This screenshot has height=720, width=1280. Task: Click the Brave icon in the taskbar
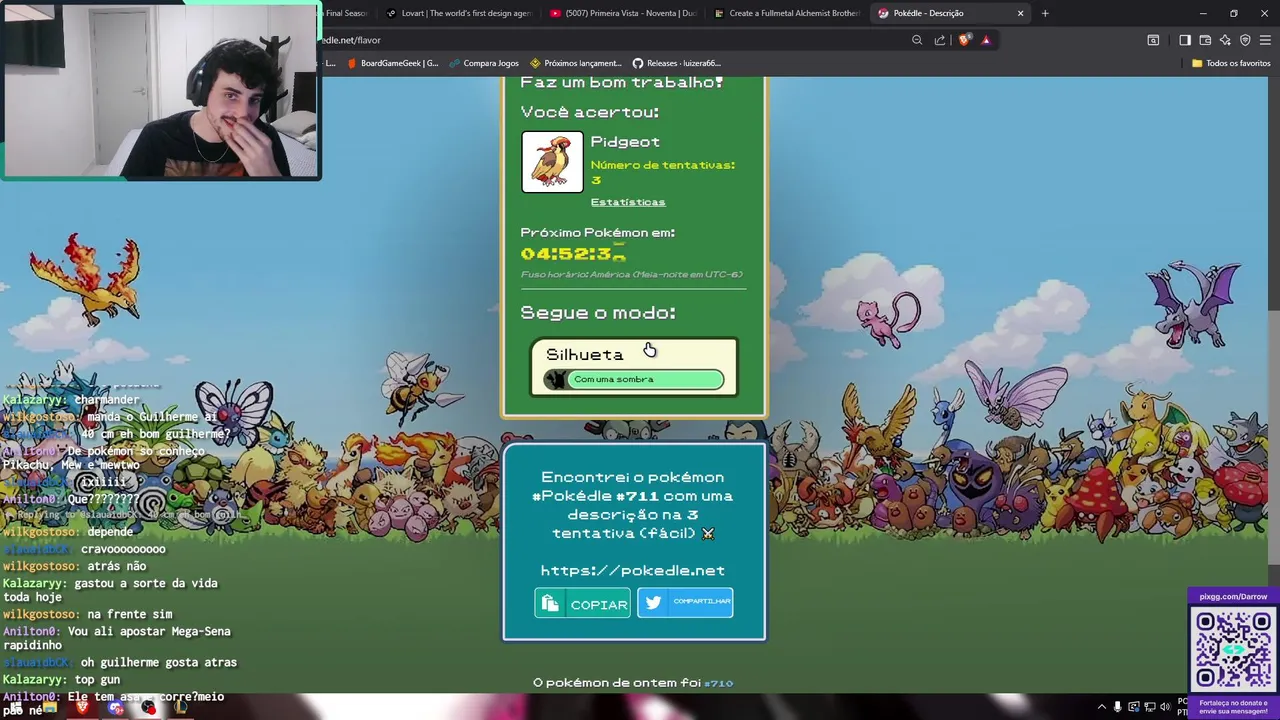click(x=83, y=708)
